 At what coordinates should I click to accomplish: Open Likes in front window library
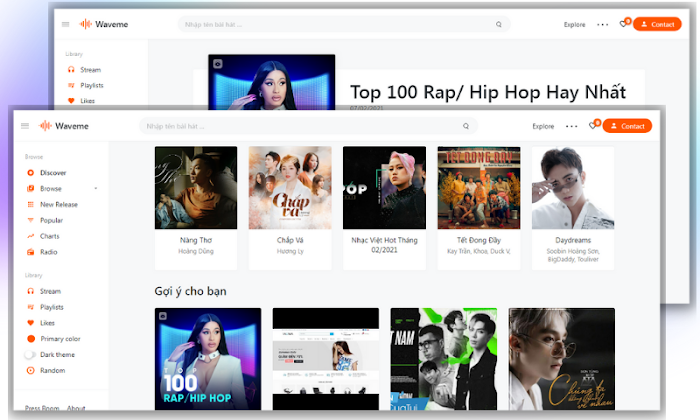(x=47, y=323)
